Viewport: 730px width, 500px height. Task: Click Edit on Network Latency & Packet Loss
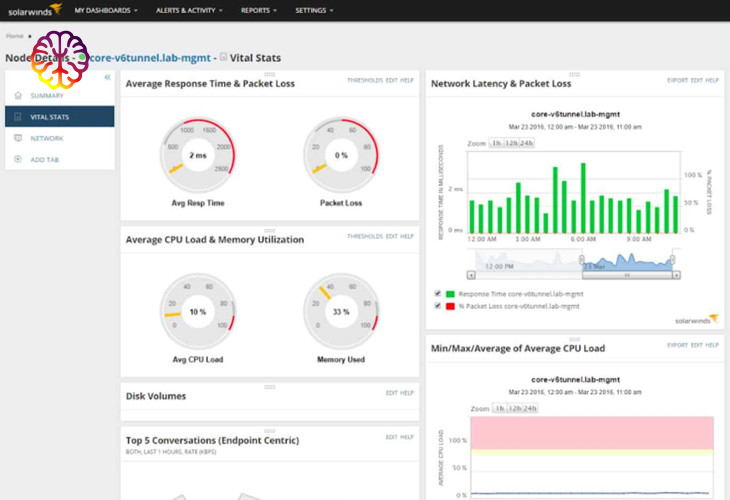tap(696, 81)
